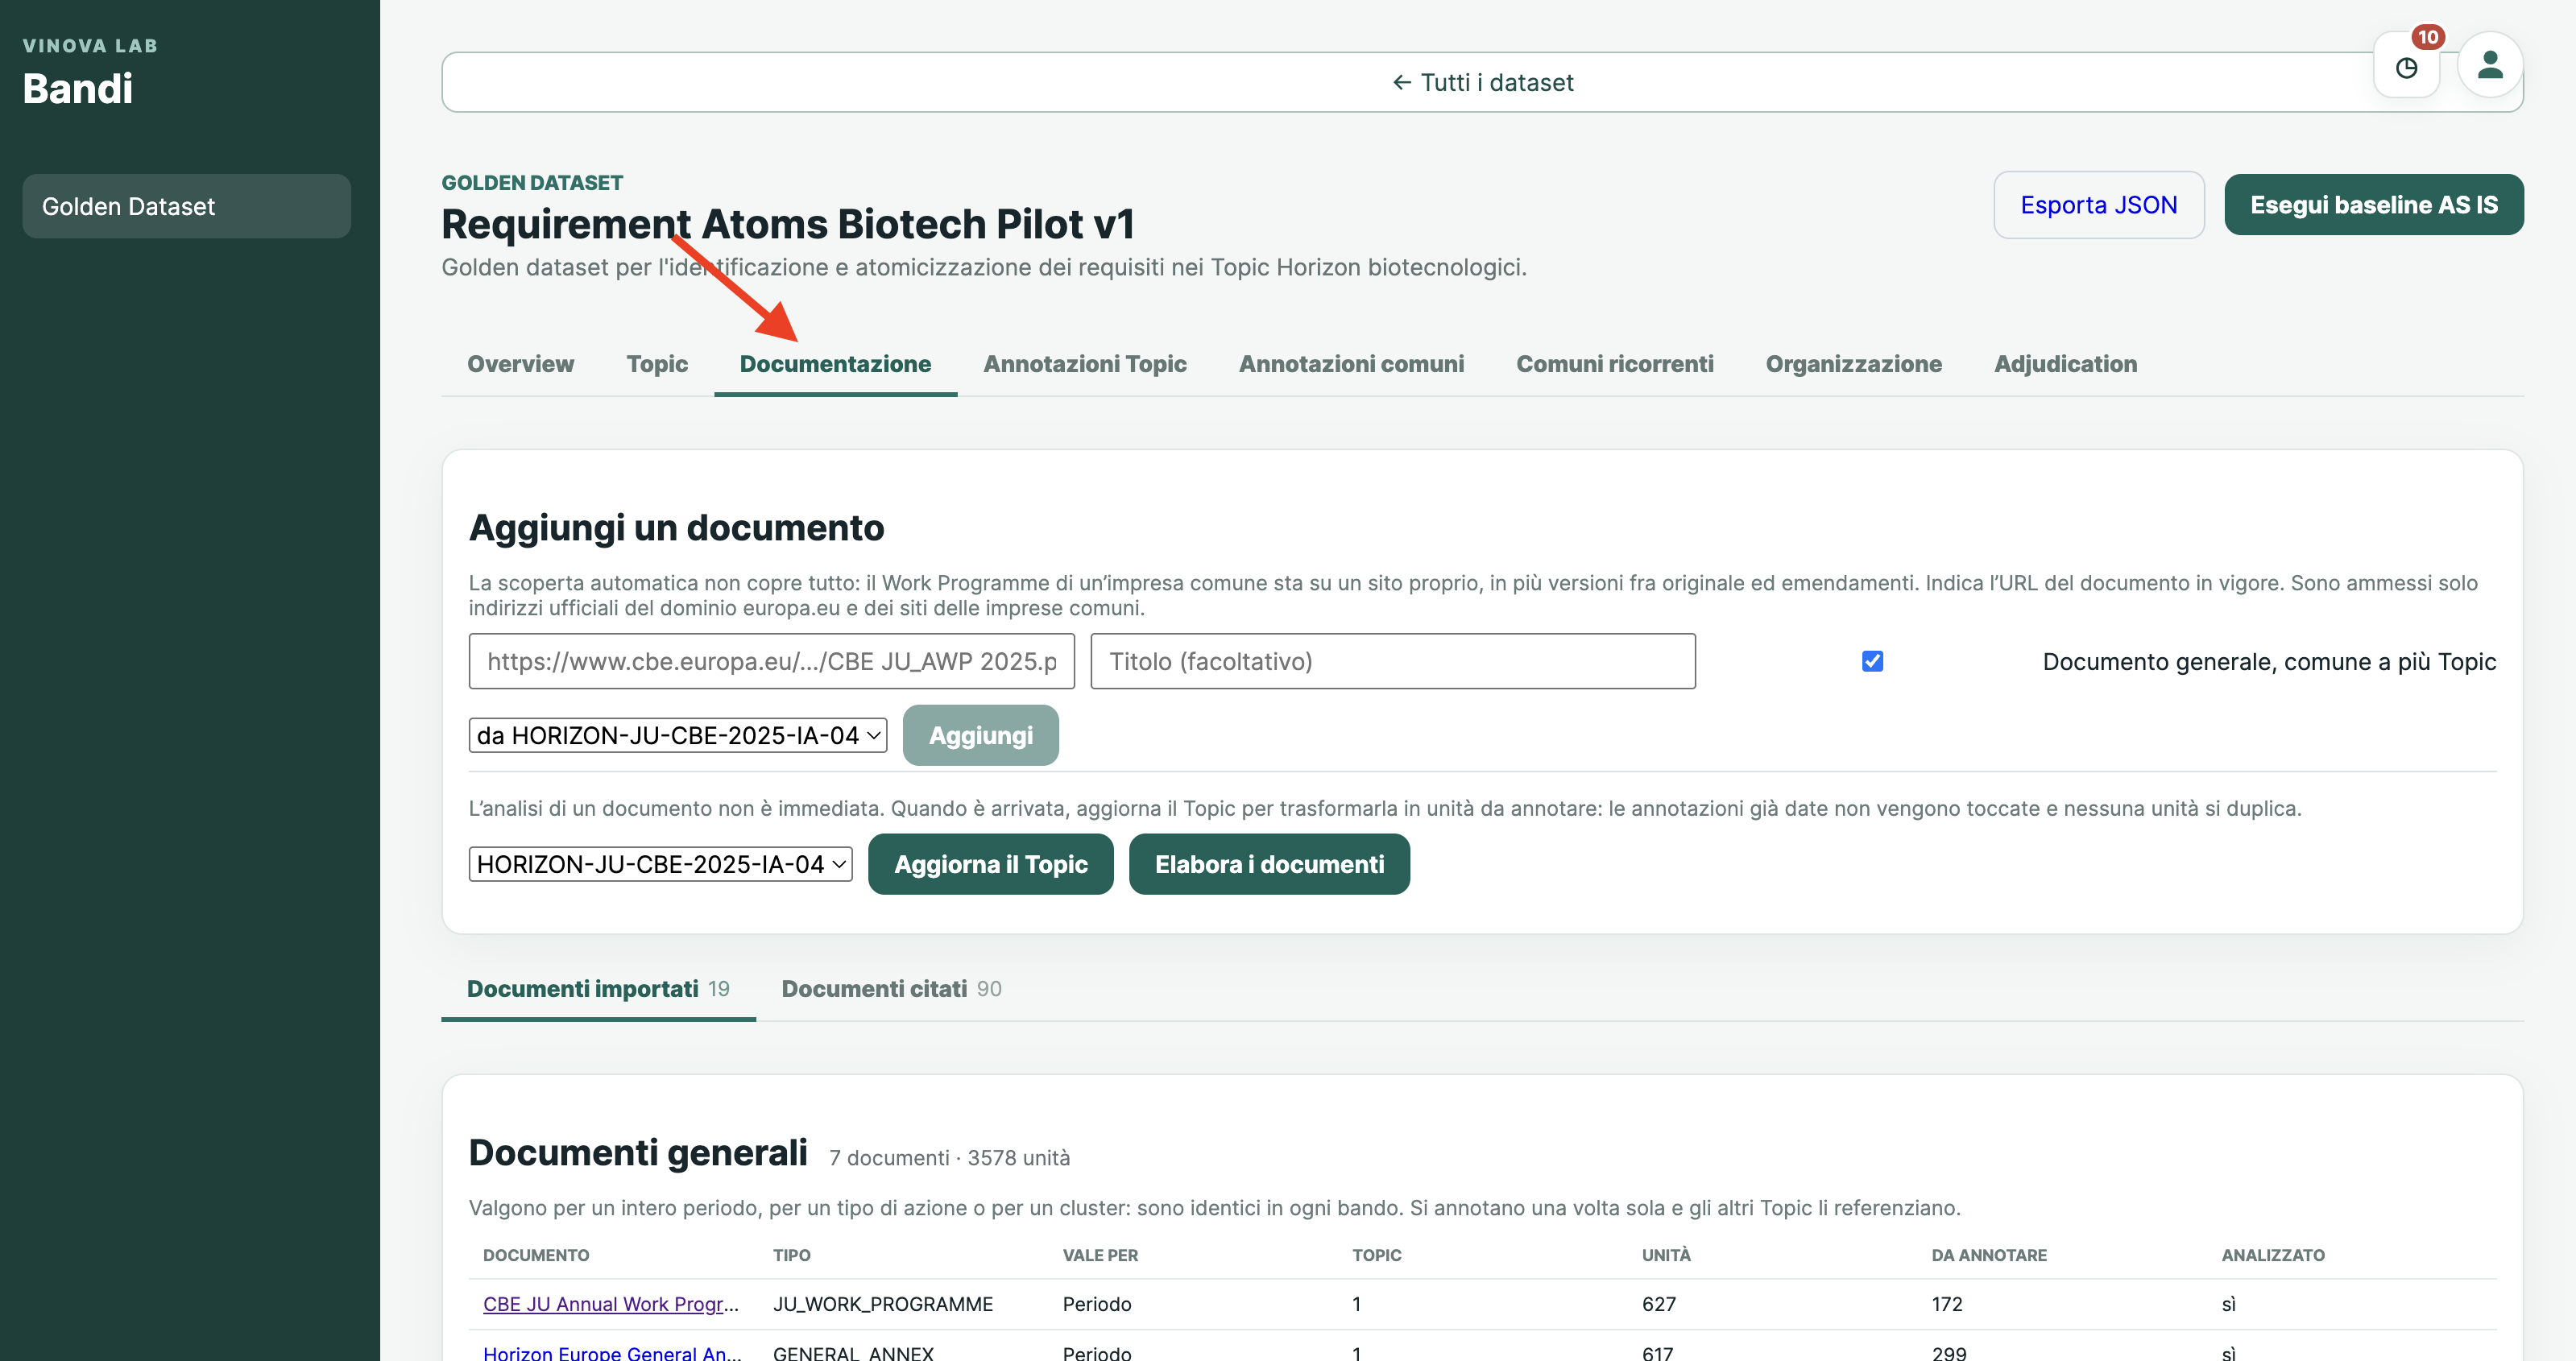Select the Documentazione tab
2576x1361 pixels.
pyautogui.click(x=835, y=364)
